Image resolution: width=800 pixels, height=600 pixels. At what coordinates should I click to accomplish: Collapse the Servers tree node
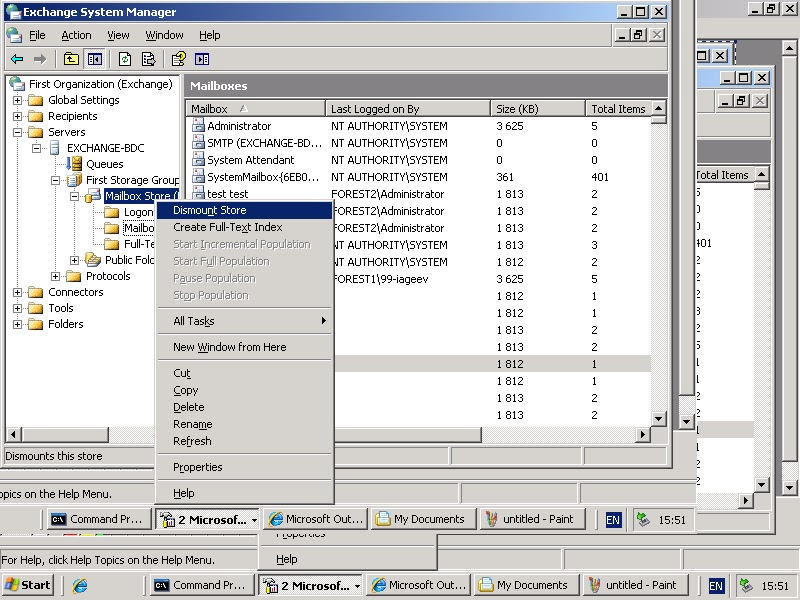tap(17, 132)
